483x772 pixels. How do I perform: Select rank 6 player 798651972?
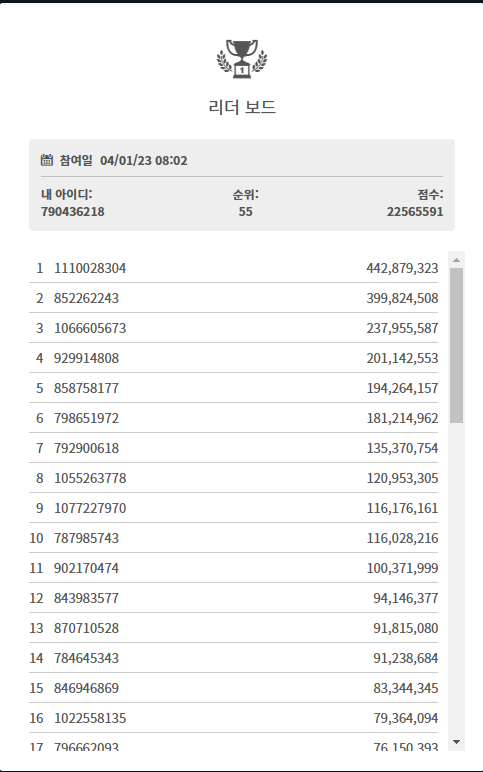click(87, 418)
